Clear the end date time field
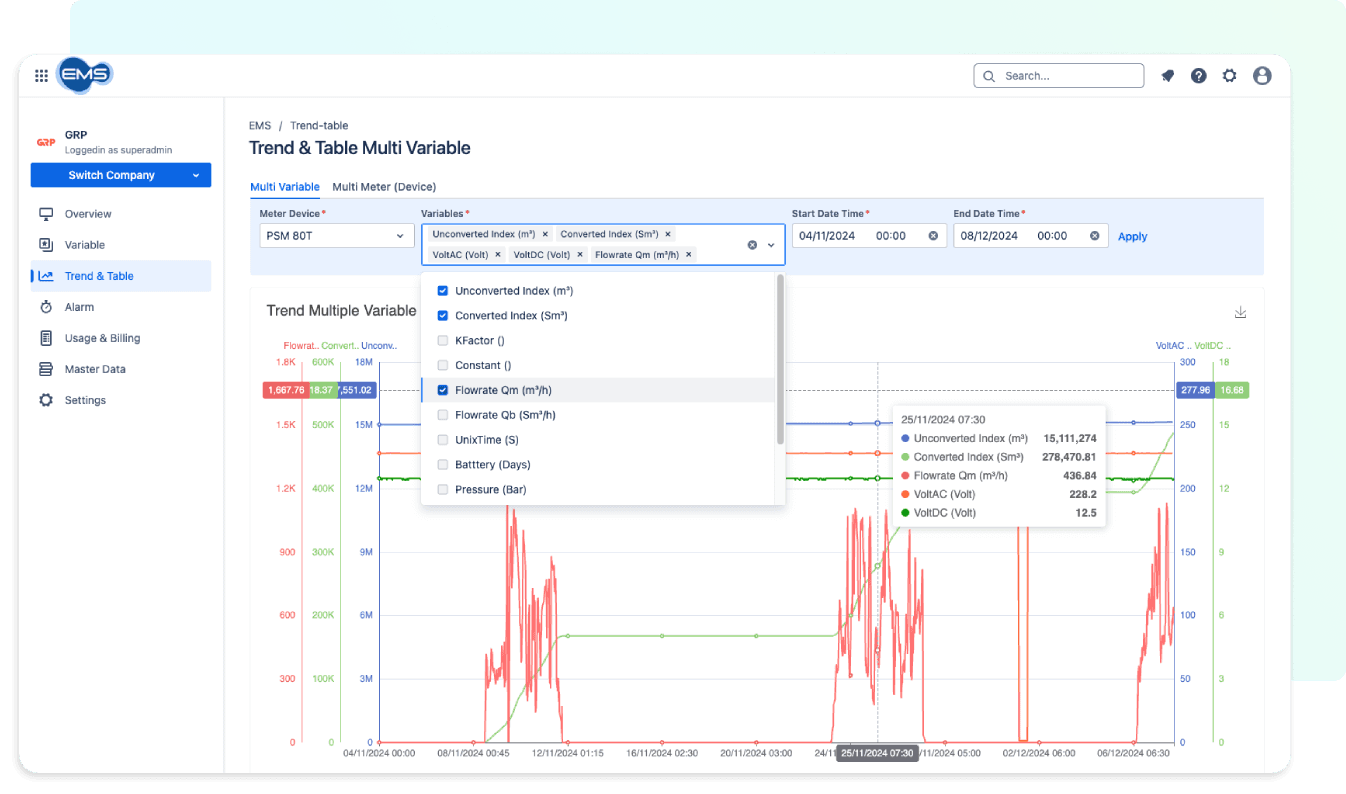Screen dimensions: 1346x794 pyautogui.click(x=1094, y=236)
